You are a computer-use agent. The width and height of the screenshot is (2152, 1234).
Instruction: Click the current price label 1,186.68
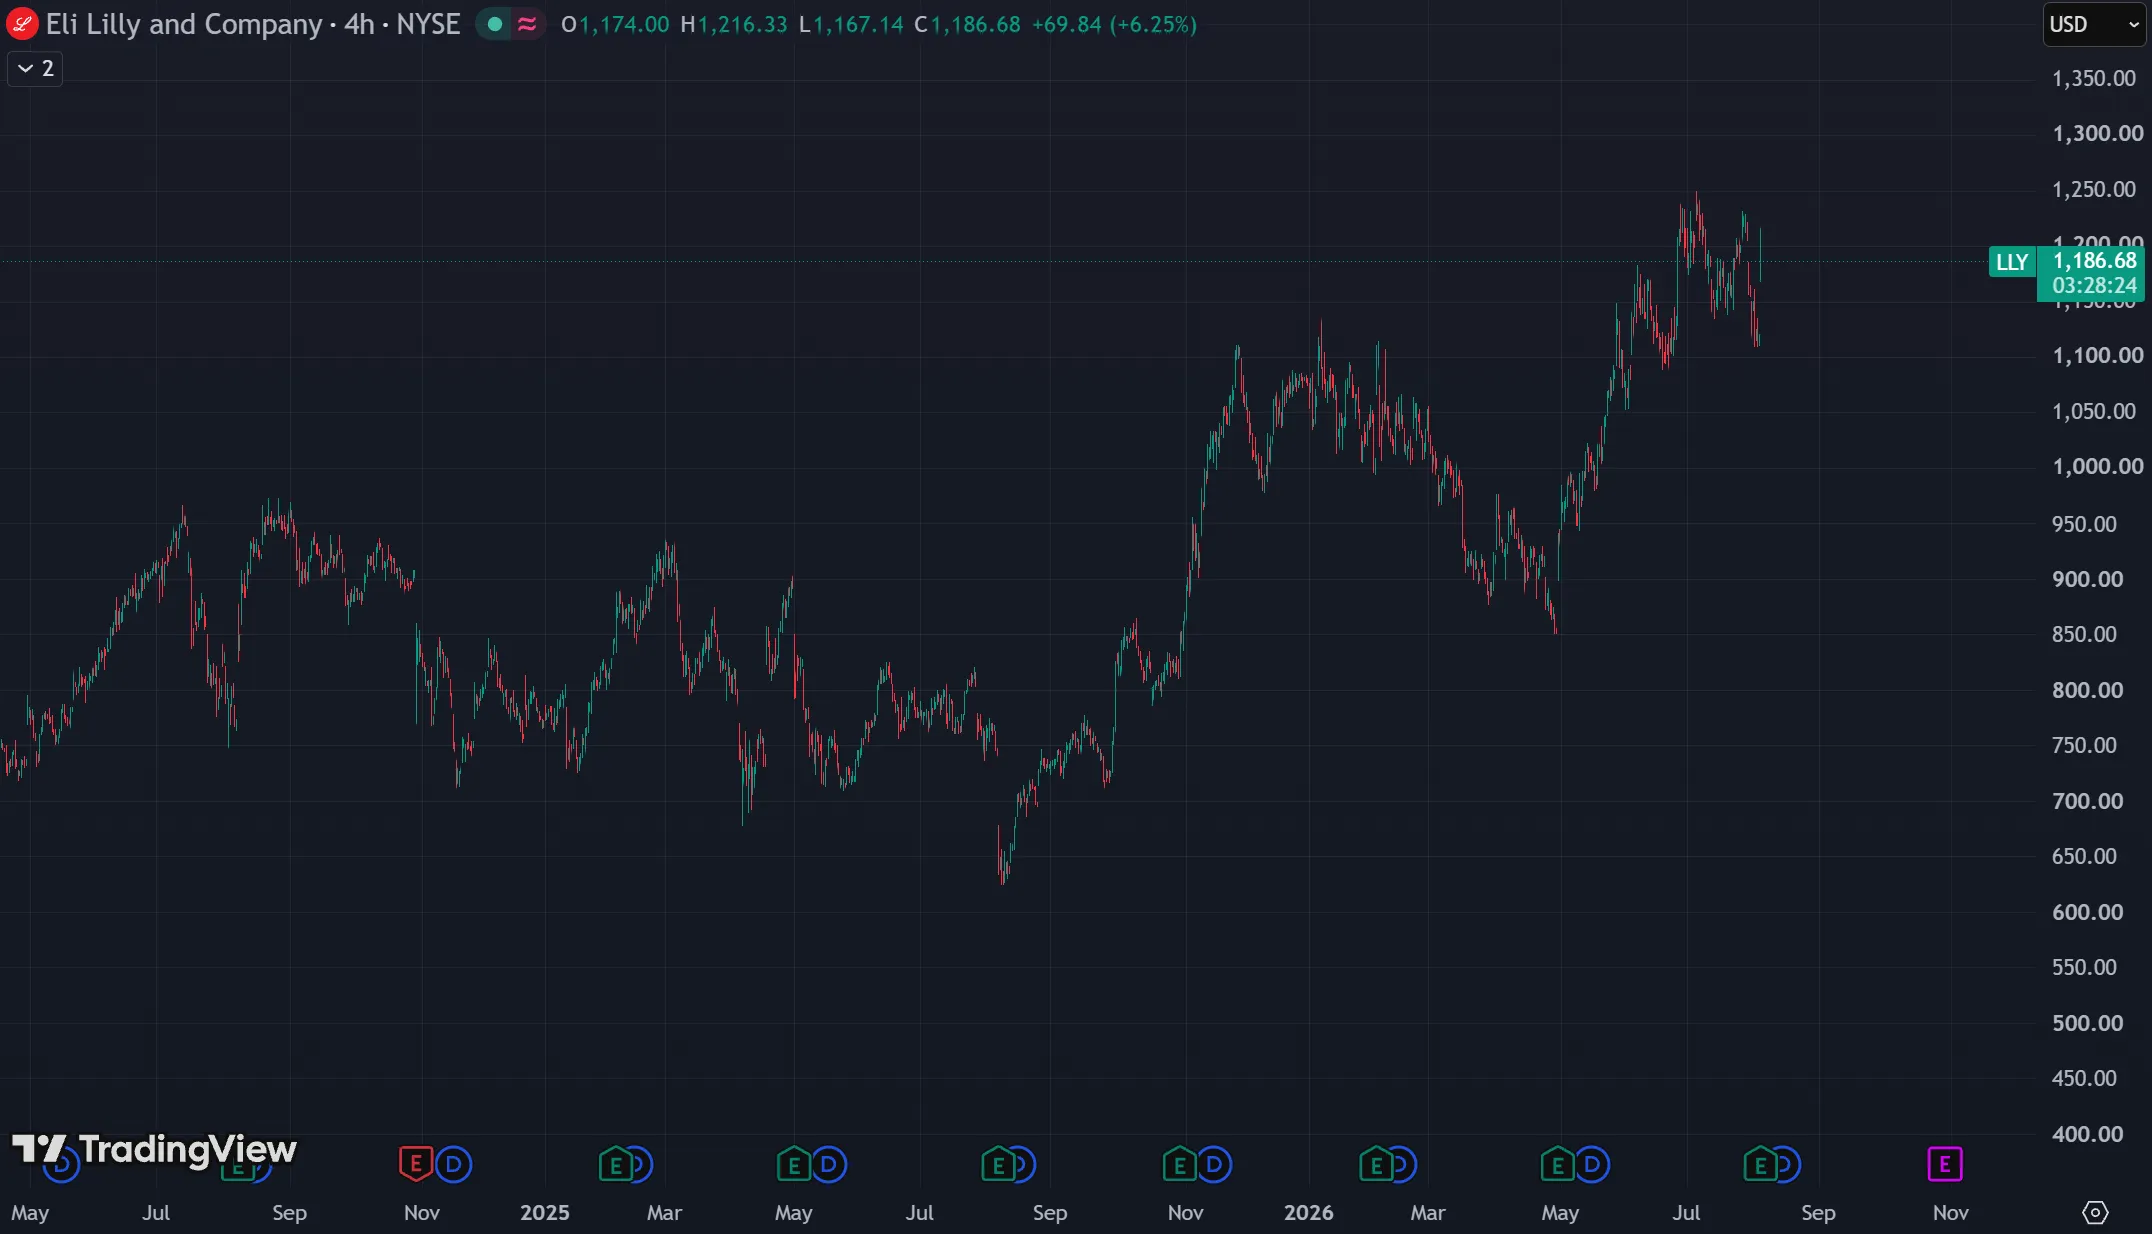pos(2095,260)
